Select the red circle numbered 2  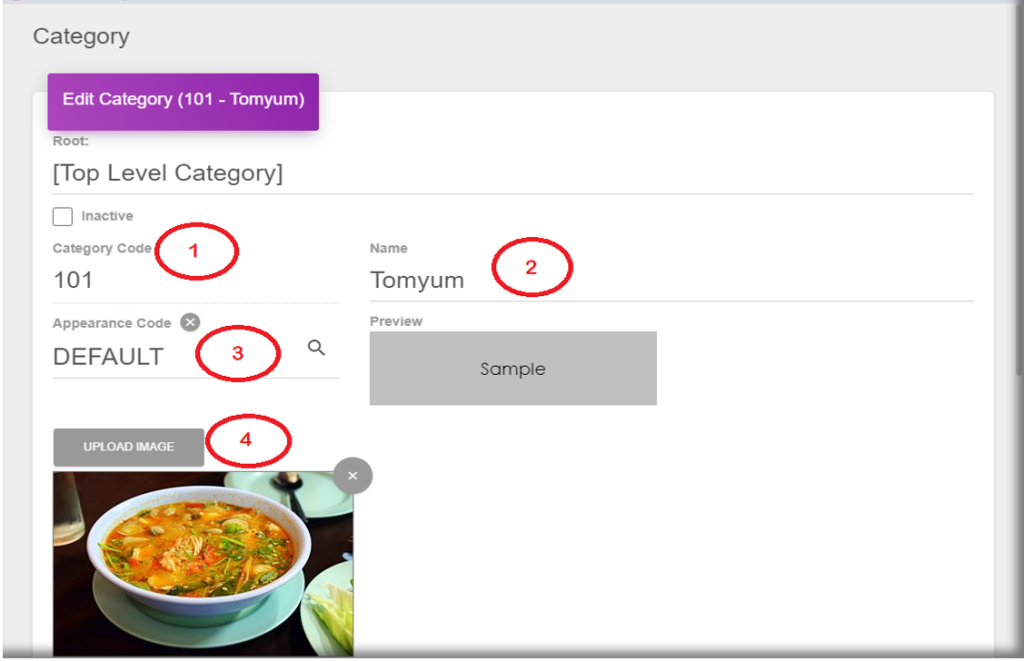[532, 267]
